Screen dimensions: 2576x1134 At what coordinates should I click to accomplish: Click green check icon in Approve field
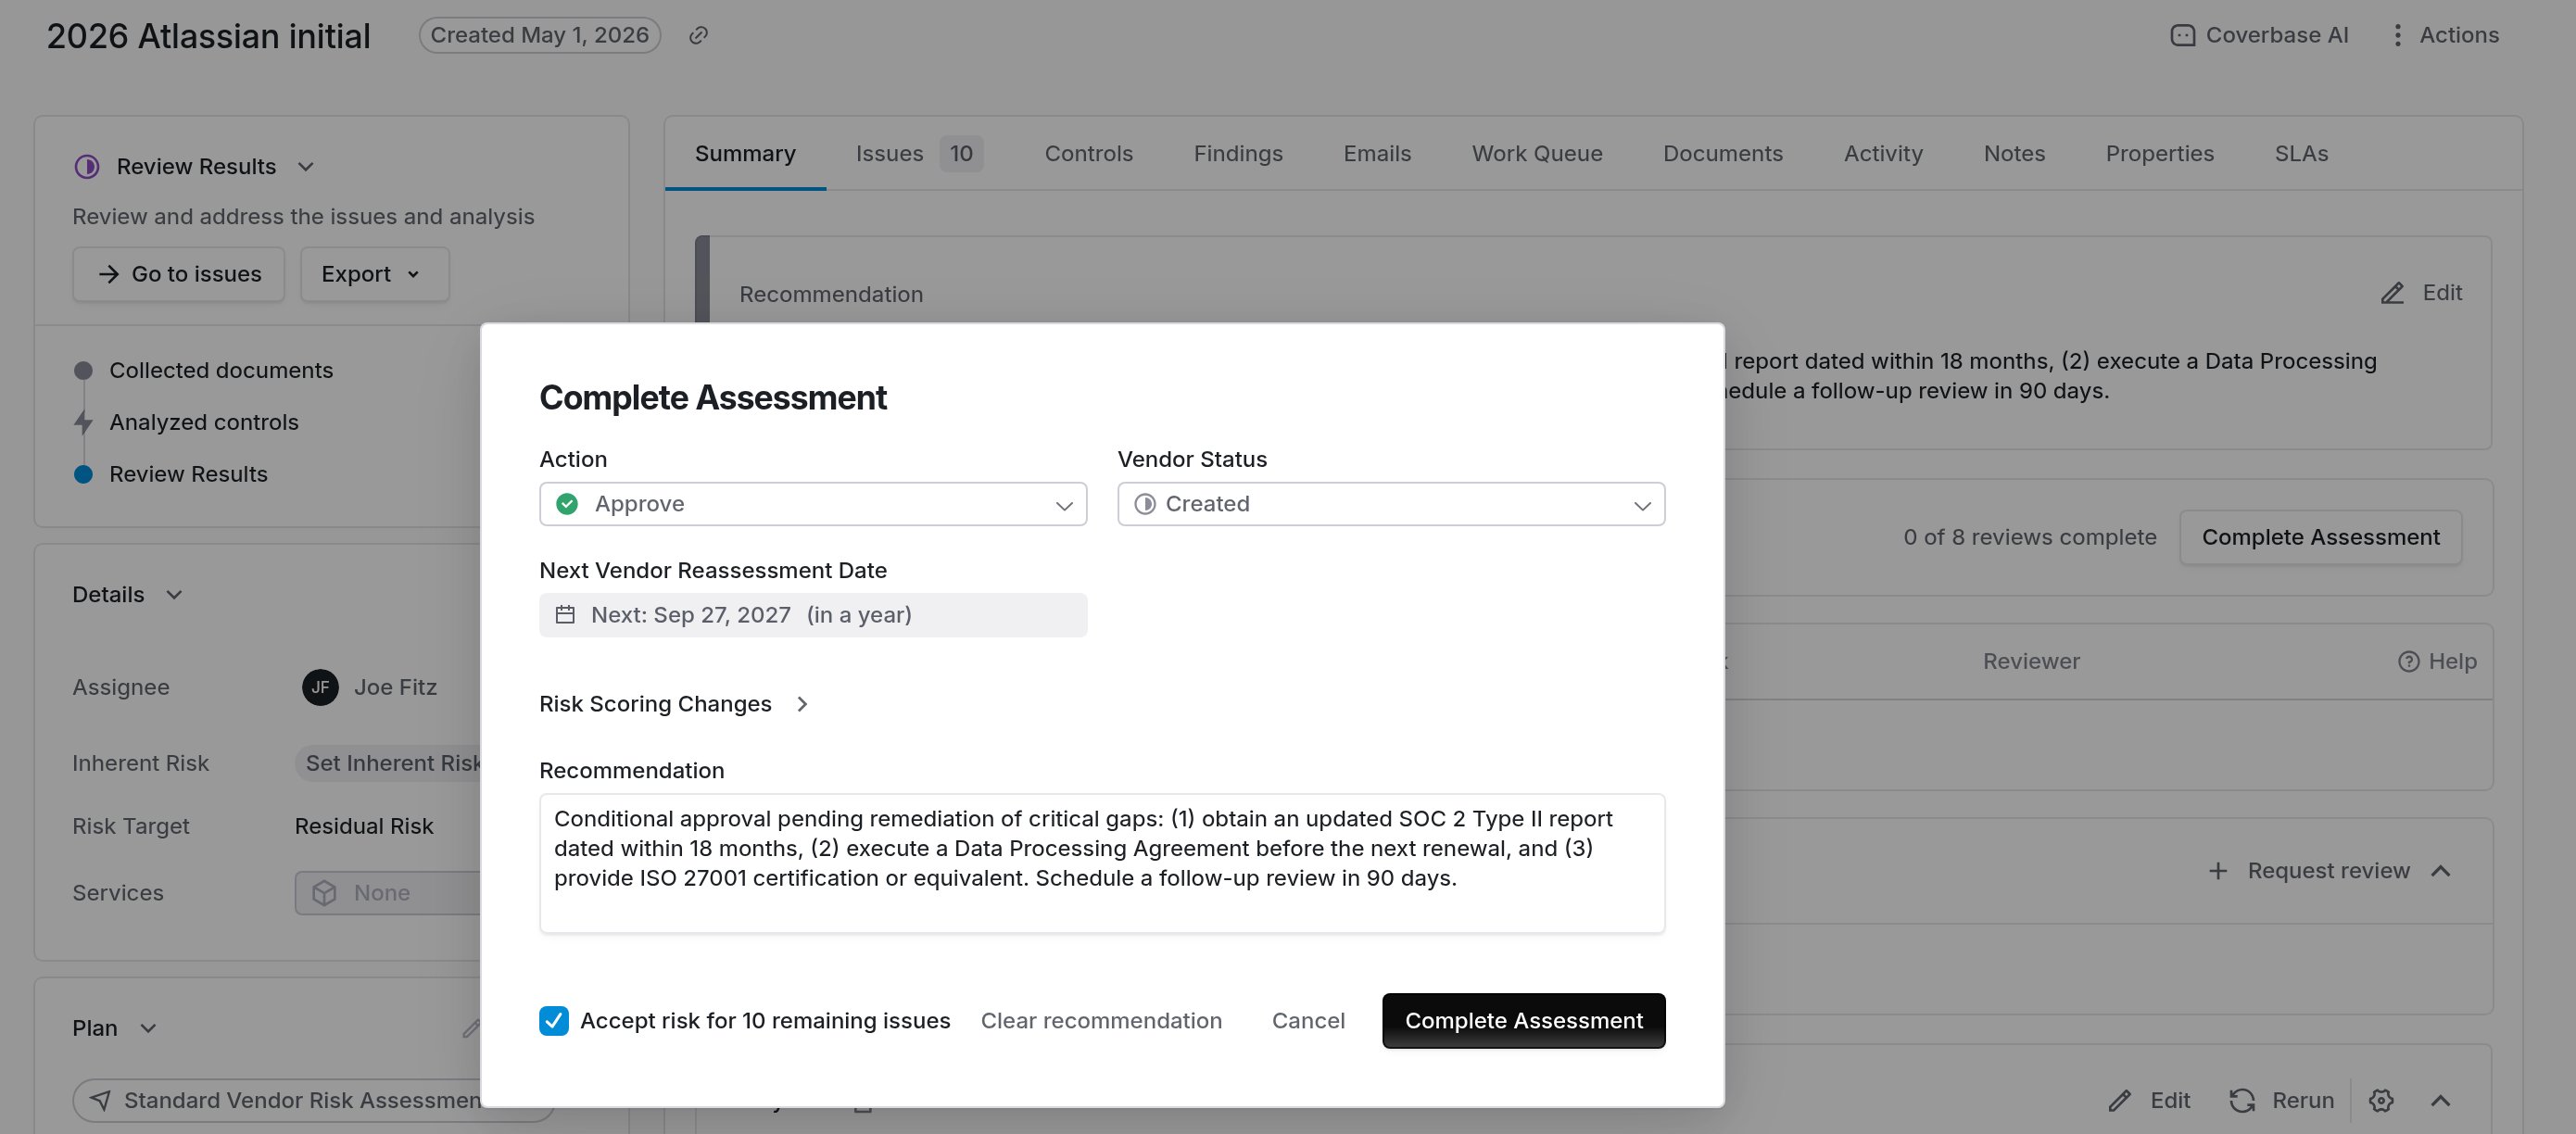567,503
